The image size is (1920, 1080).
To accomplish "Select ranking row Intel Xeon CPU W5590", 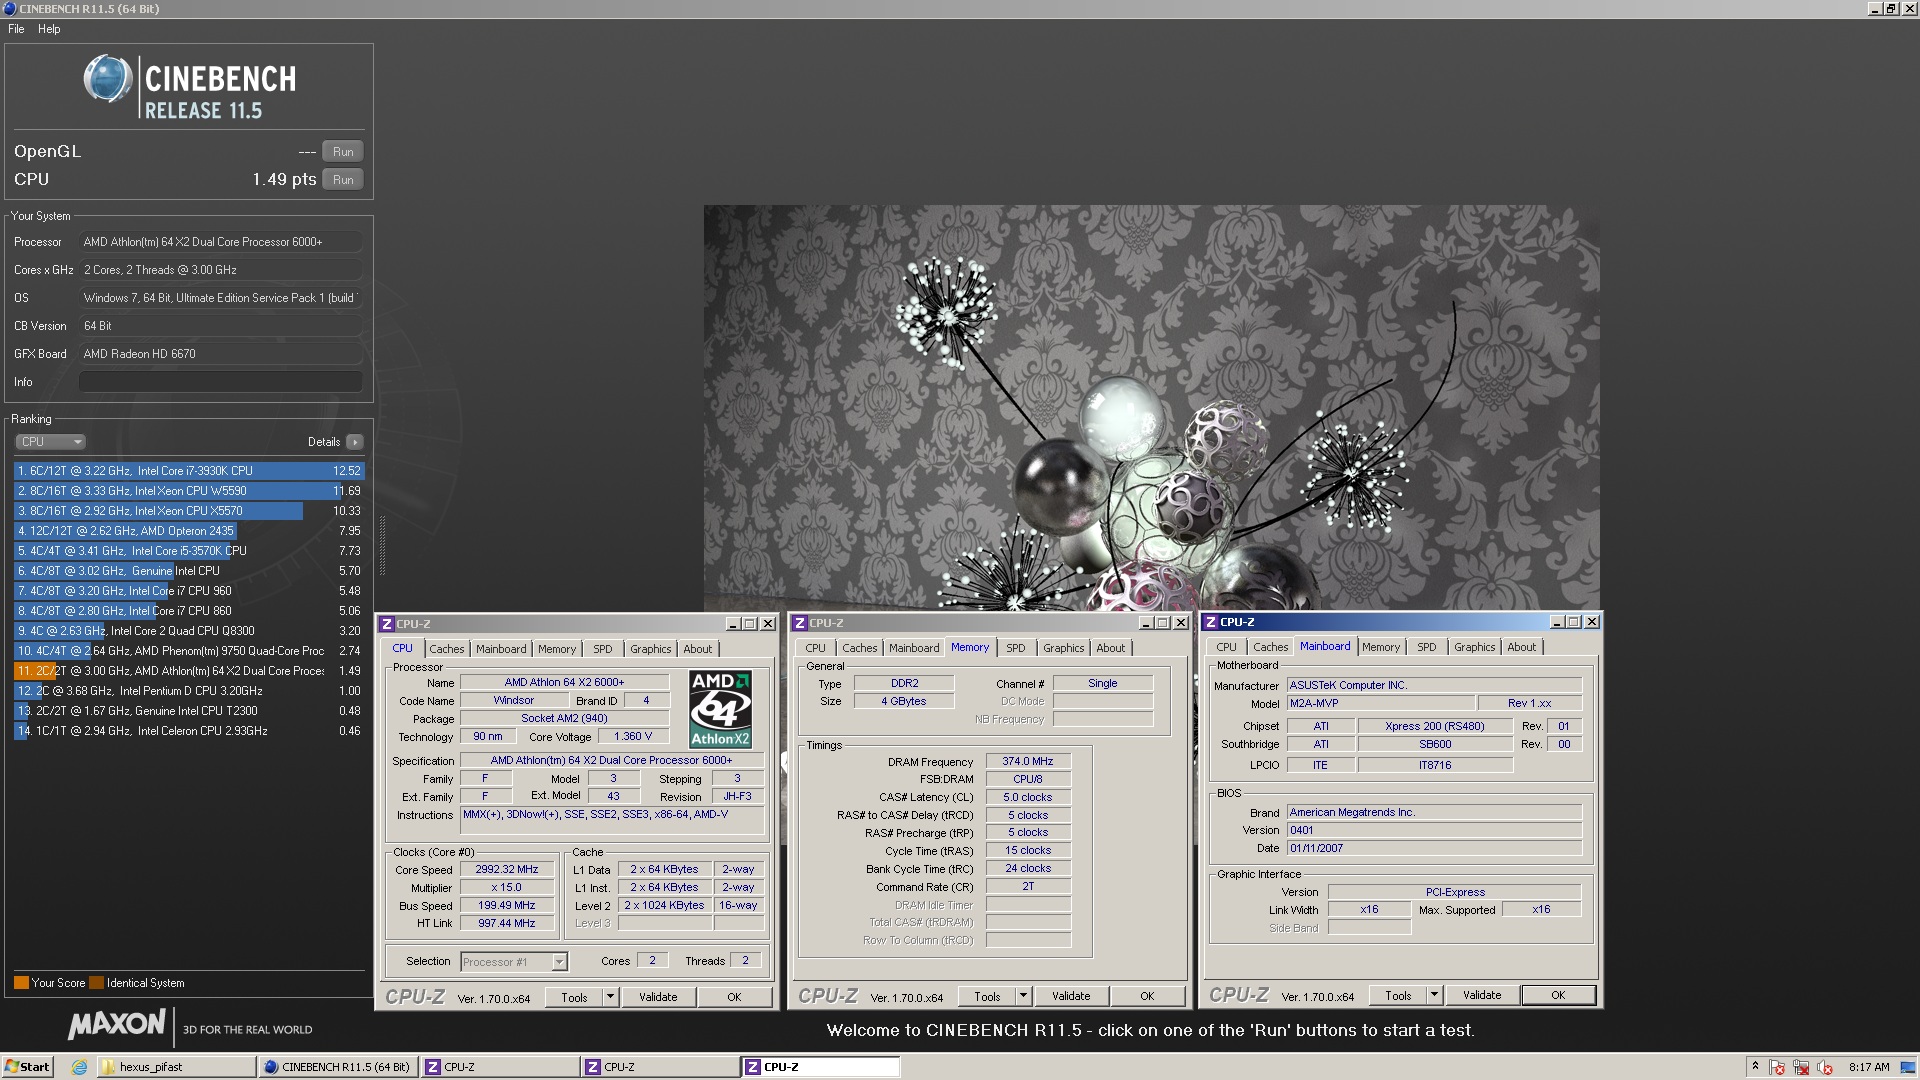I will (x=189, y=491).
